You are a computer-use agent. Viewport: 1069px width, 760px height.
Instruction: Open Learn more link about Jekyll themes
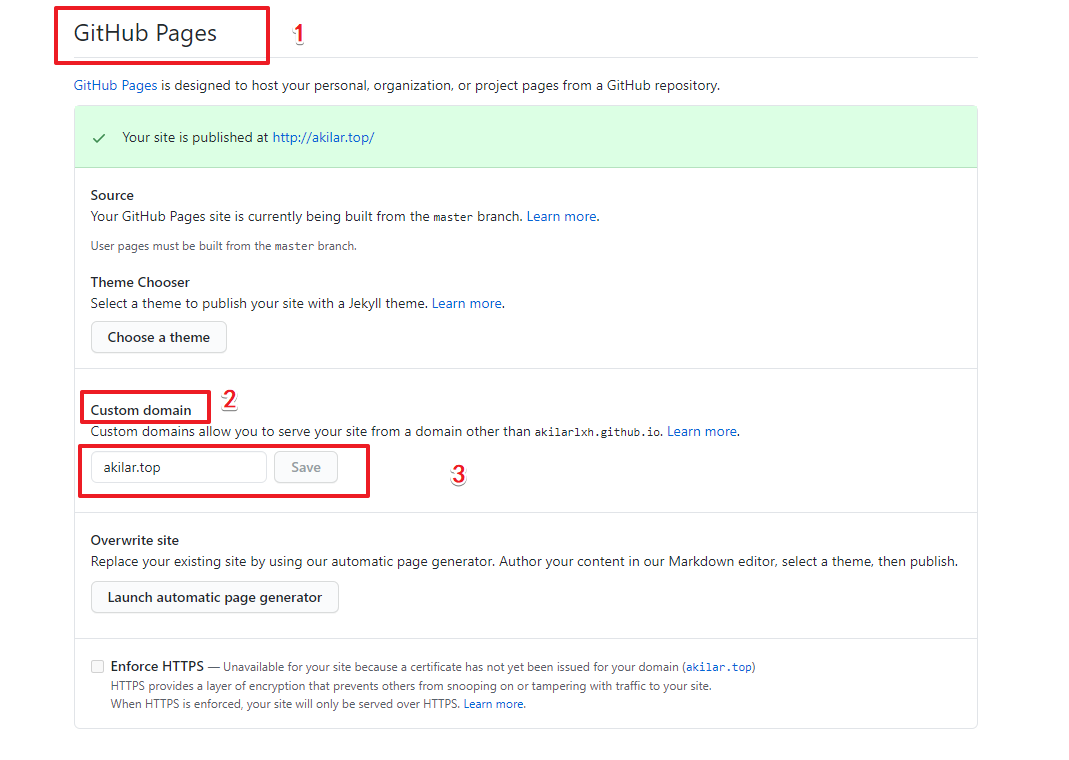467,303
